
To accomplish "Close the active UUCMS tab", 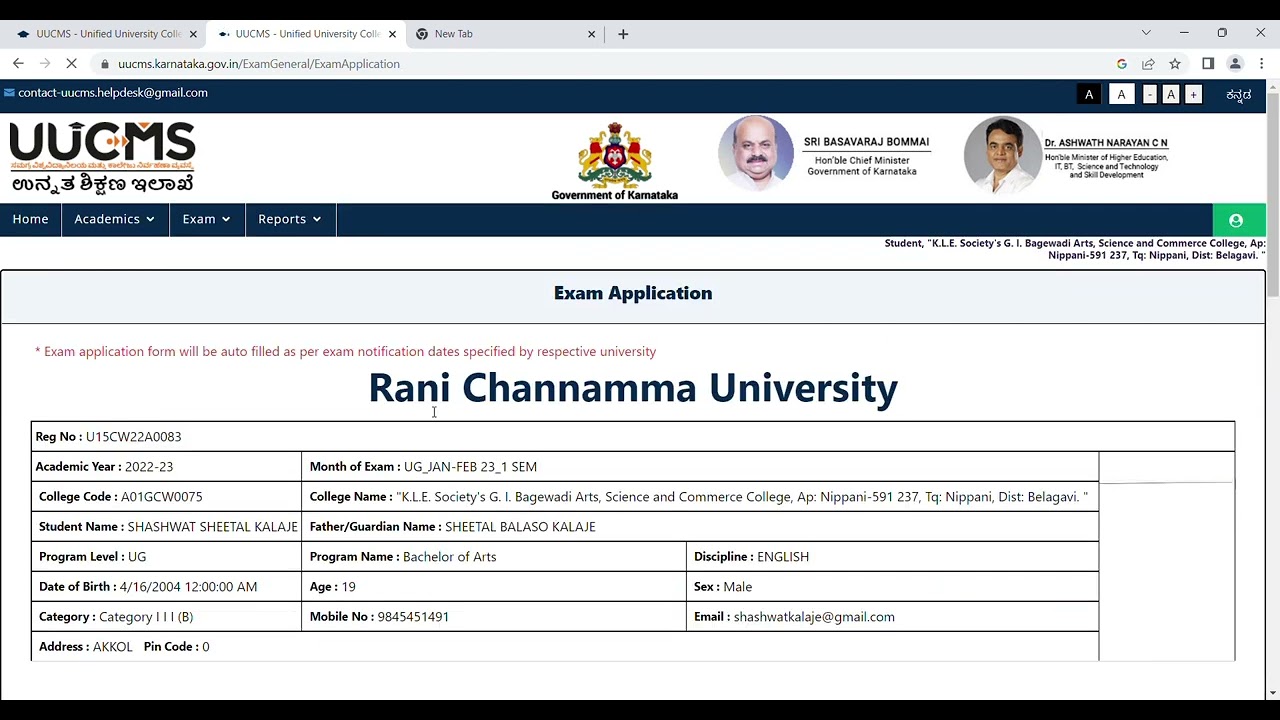I will click(x=392, y=34).
